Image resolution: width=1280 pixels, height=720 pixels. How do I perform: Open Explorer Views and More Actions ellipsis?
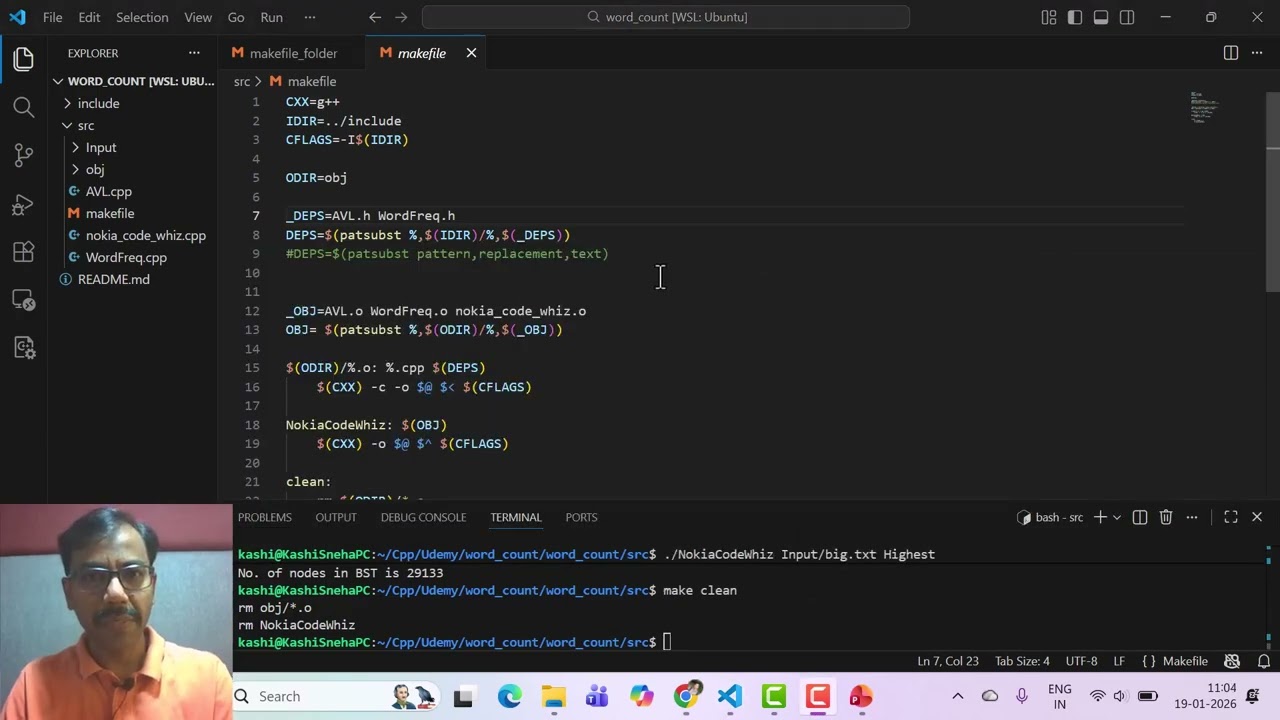[194, 53]
